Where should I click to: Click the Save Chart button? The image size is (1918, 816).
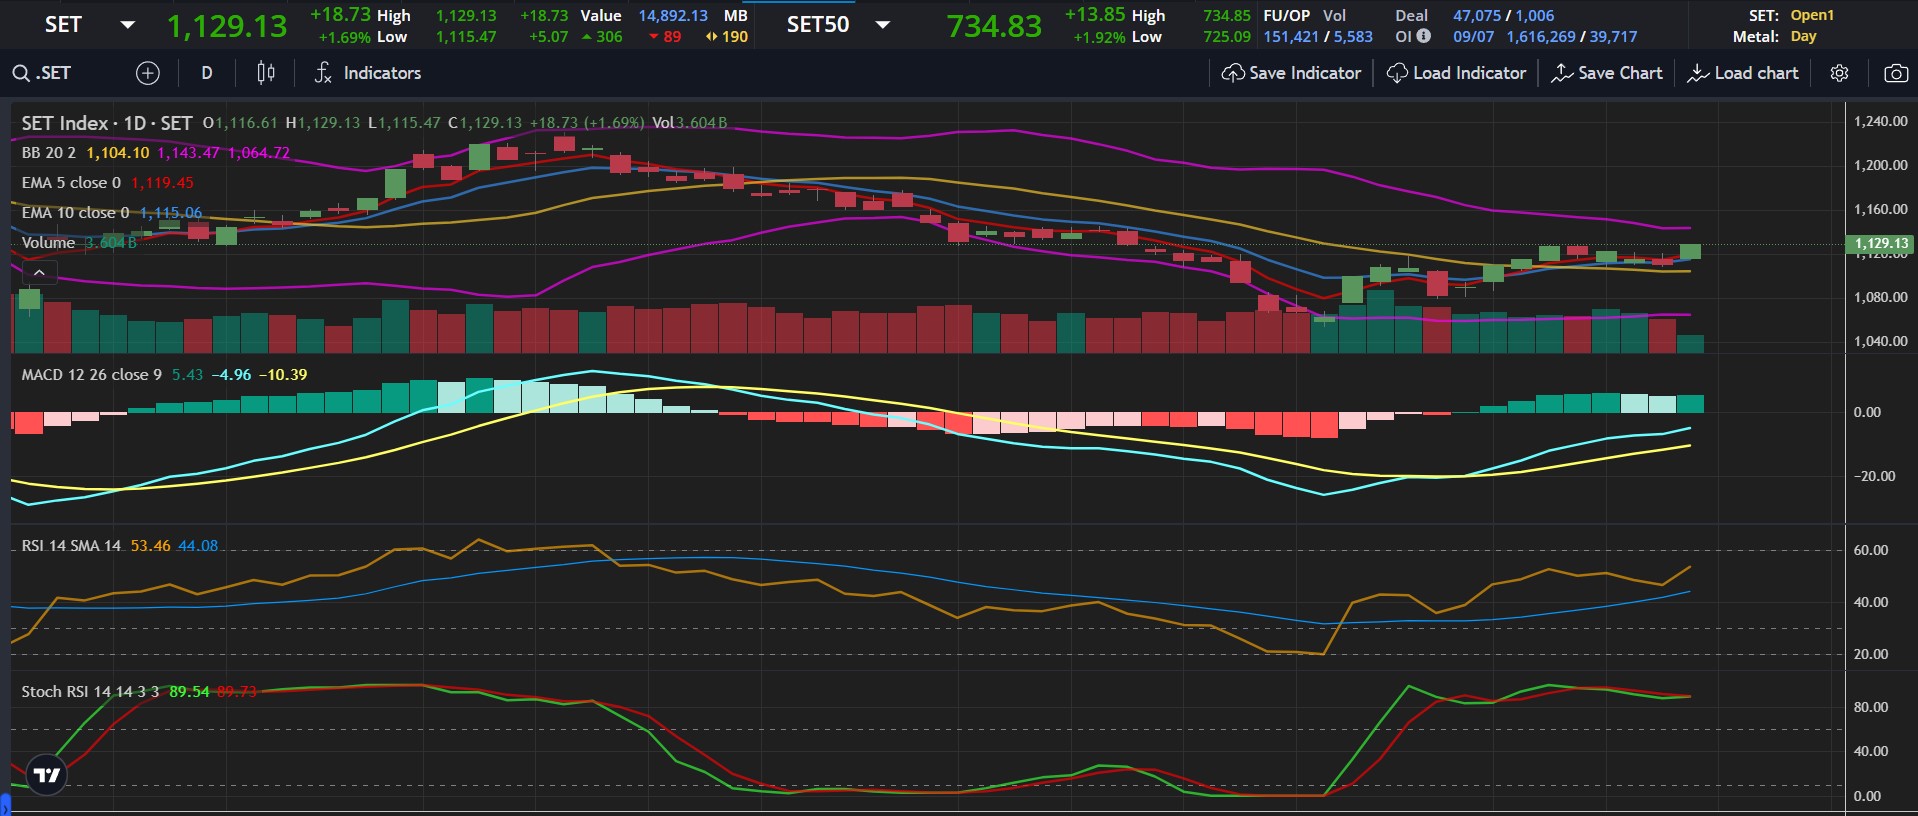1607,73
